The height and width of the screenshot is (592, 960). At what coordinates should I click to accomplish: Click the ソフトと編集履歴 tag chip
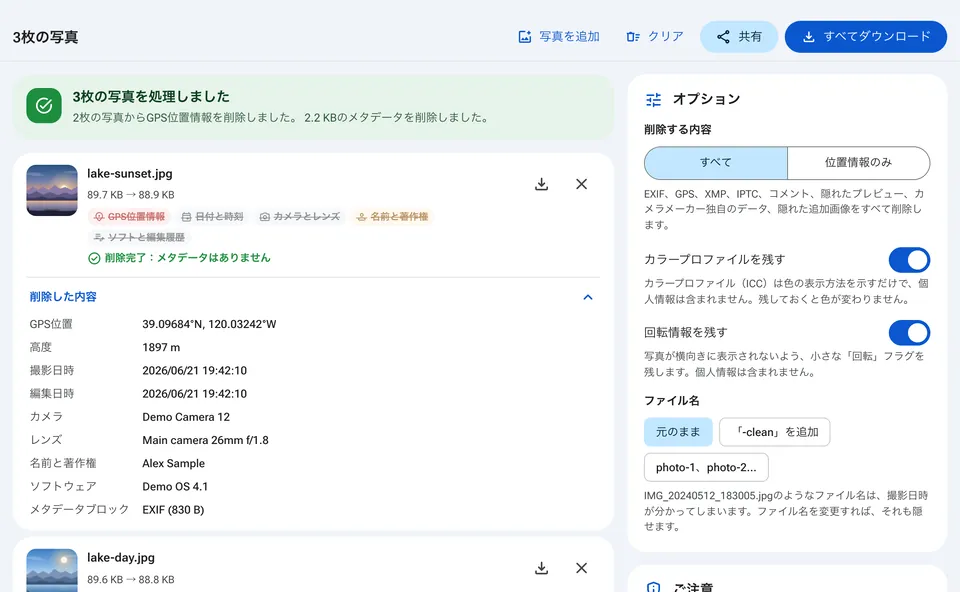[x=140, y=237]
